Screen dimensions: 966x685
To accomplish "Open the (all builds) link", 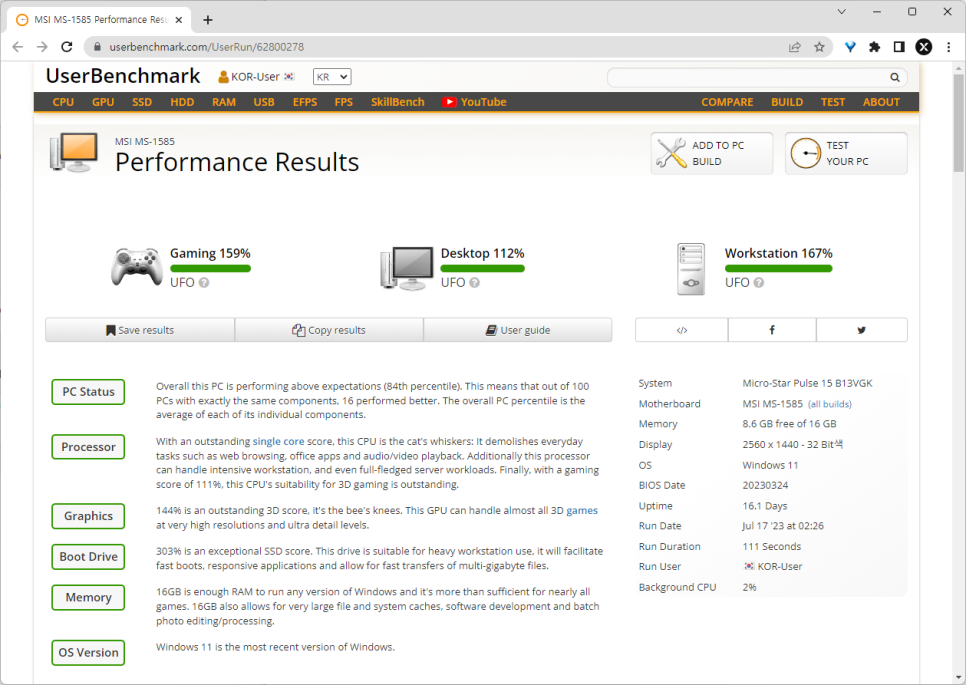I will coord(830,404).
